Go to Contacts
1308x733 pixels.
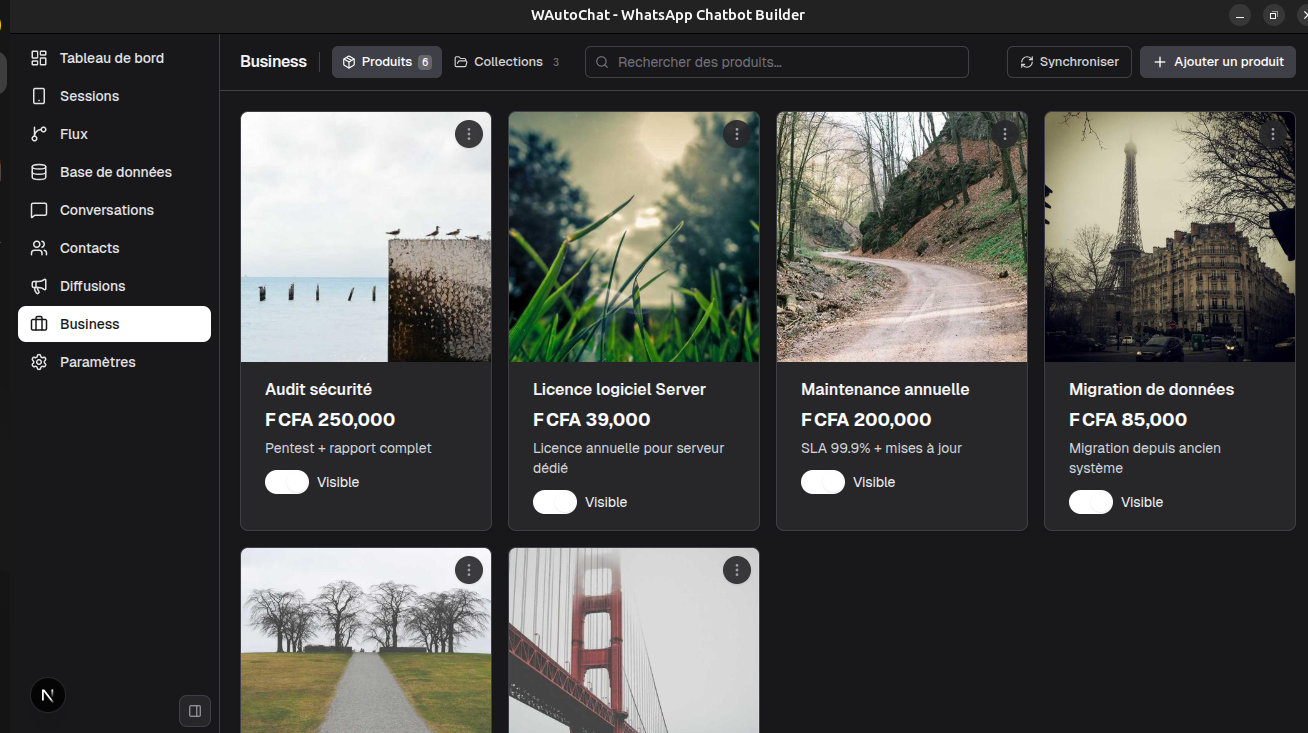click(x=114, y=248)
